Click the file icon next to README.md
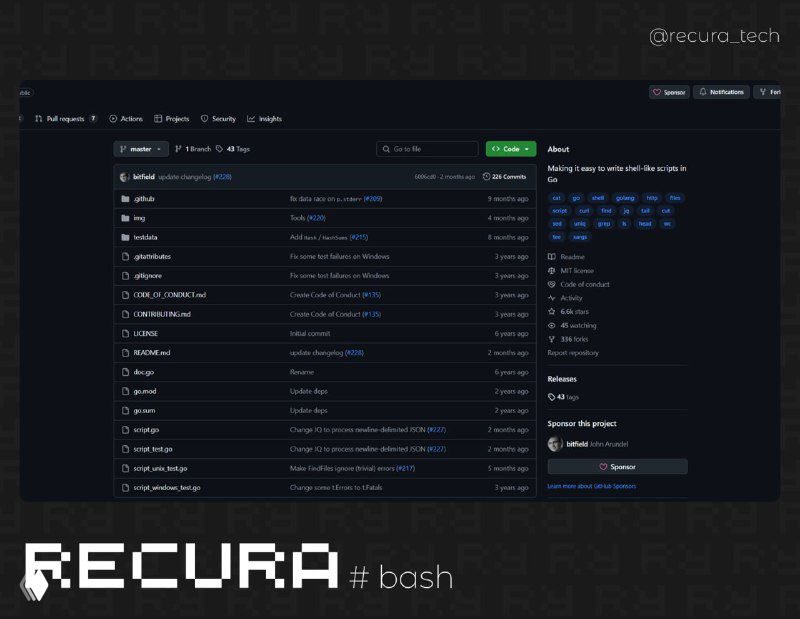800x619 pixels. (x=125, y=352)
